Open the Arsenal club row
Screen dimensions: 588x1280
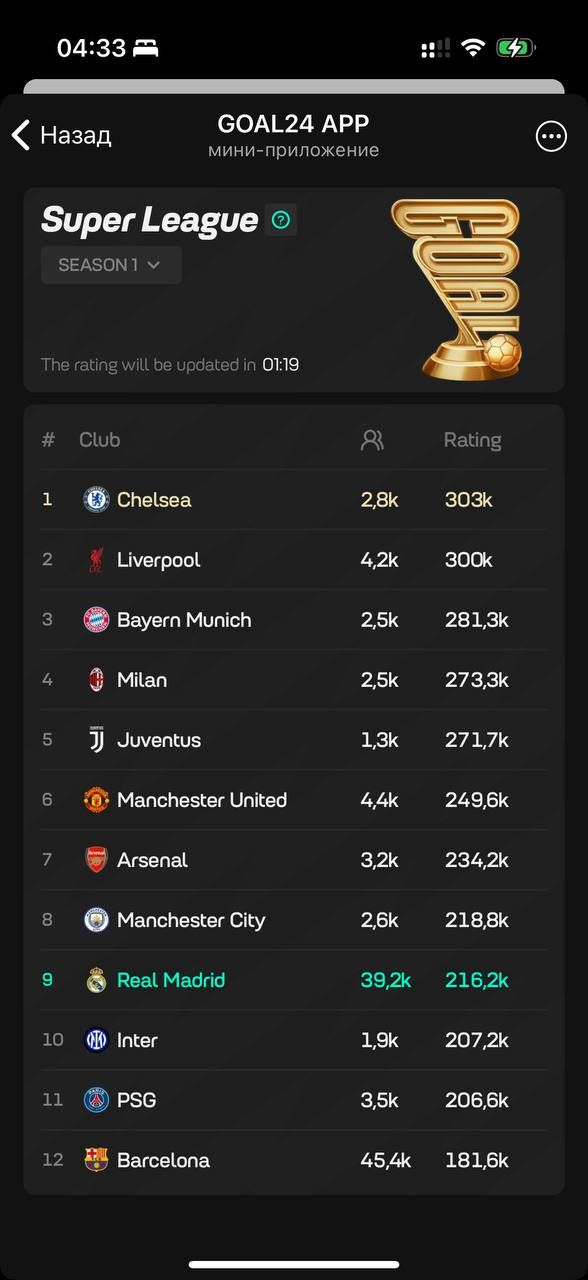pyautogui.click(x=294, y=860)
